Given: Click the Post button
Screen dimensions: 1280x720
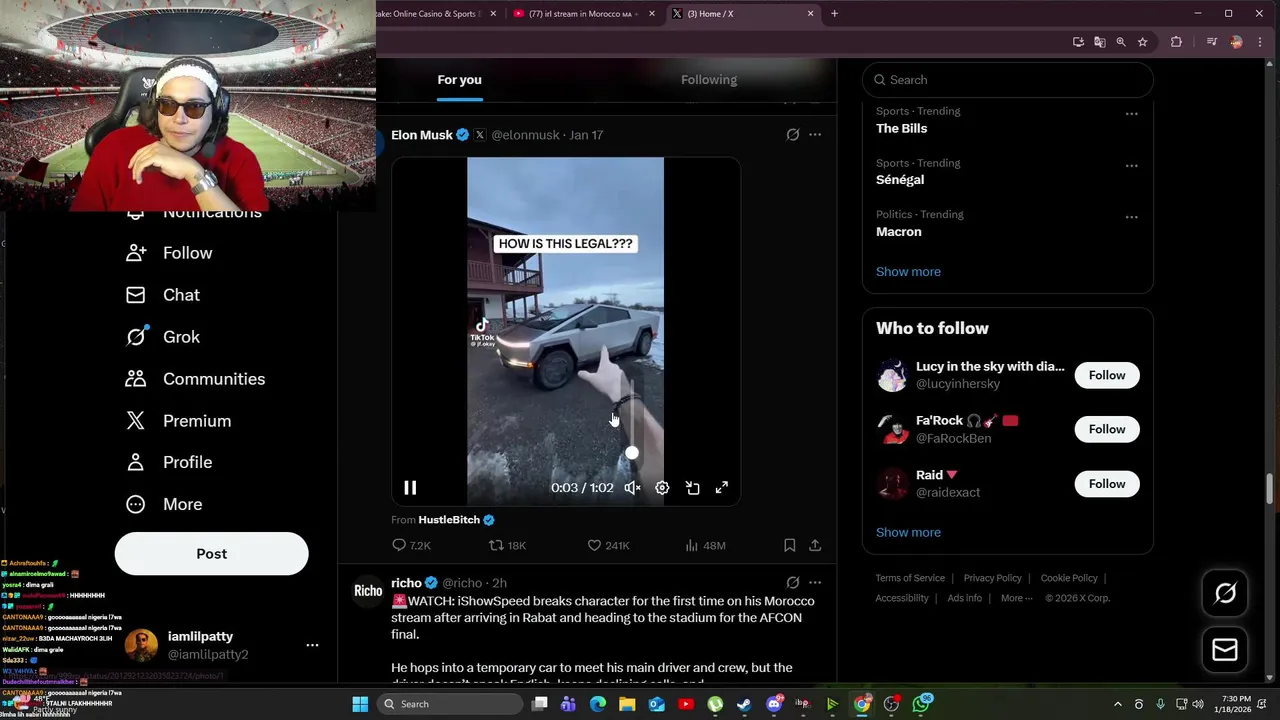Looking at the screenshot, I should tap(211, 554).
